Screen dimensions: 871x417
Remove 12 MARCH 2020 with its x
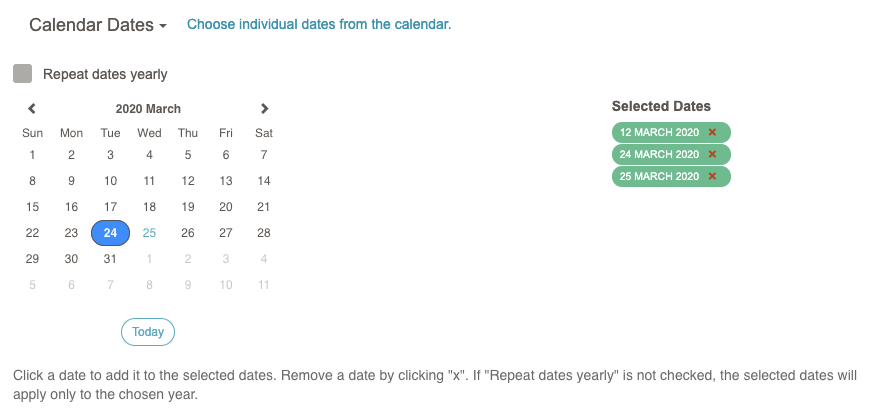tap(712, 132)
